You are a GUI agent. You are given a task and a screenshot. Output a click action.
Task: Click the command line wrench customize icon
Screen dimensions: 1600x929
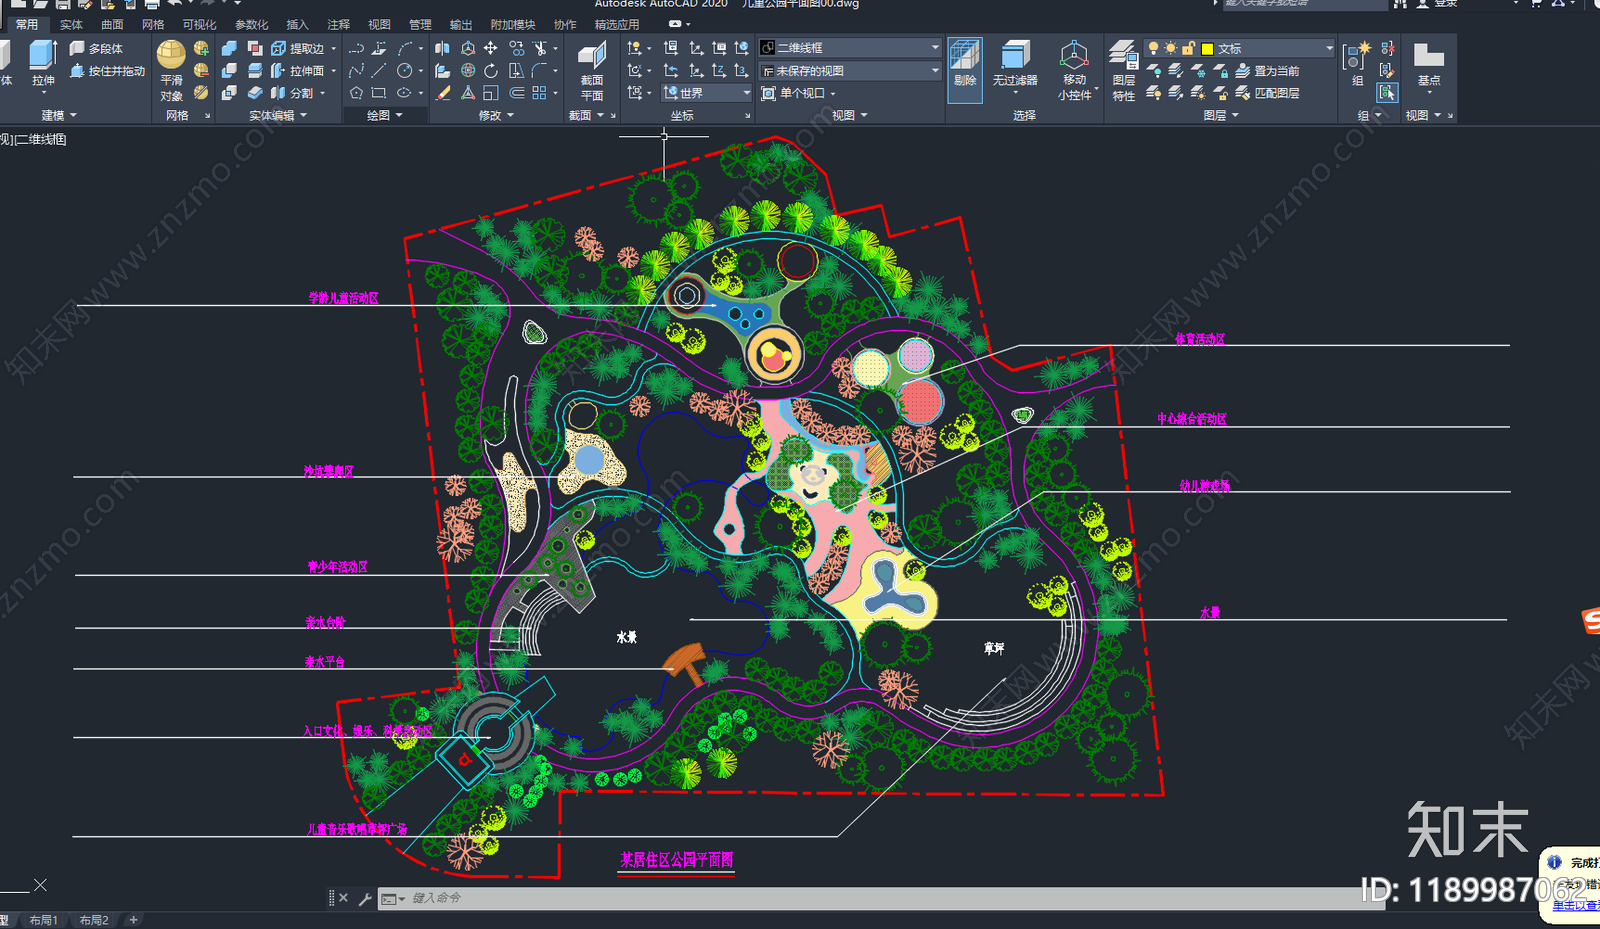[365, 898]
